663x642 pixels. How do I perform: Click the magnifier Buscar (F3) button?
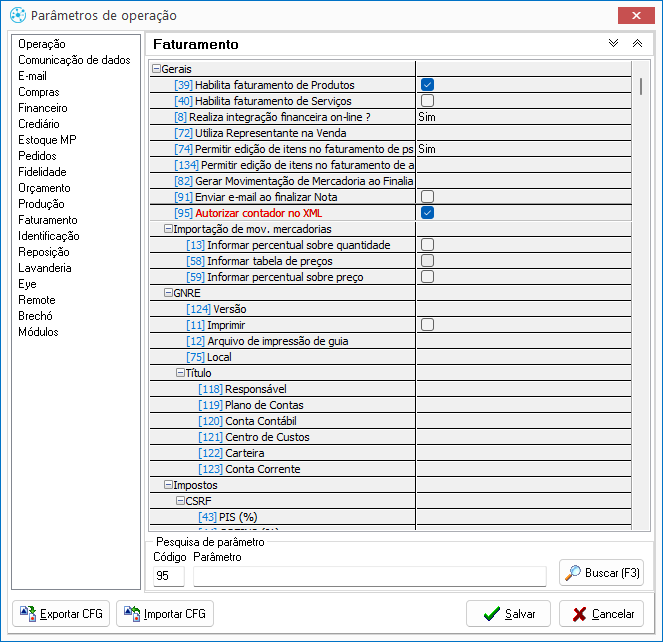[601, 573]
